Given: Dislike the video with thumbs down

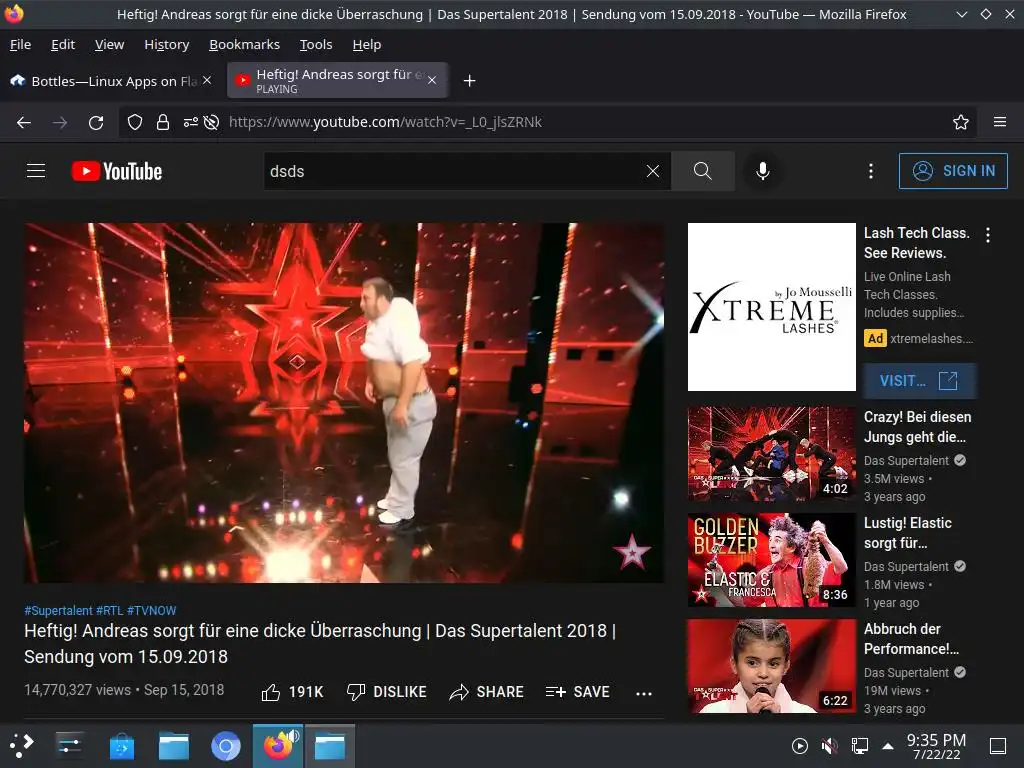Looking at the screenshot, I should pos(386,692).
